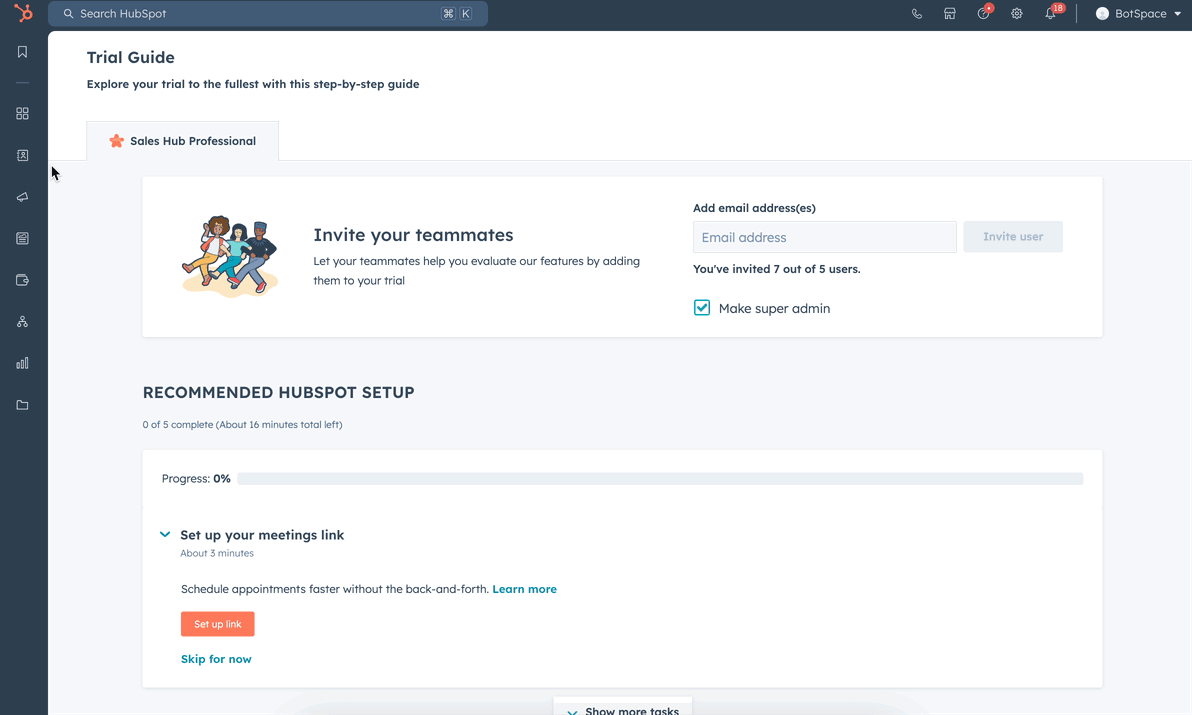This screenshot has height=715, width=1192.
Task: Focus the Email address input field
Action: 825,237
